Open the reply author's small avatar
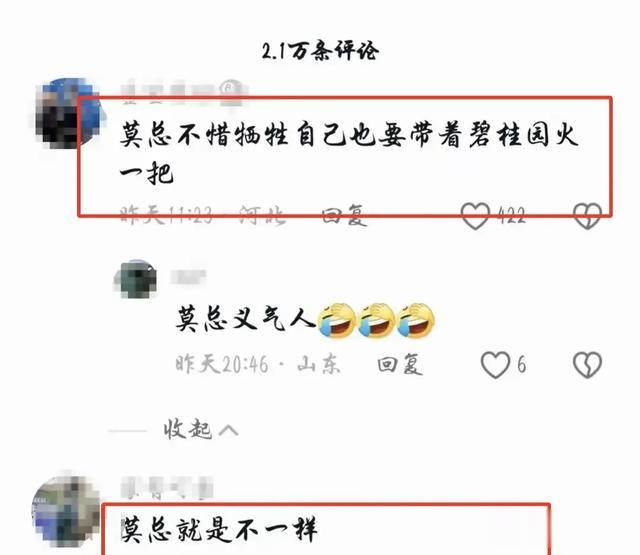This screenshot has height=555, width=640. pos(136,279)
